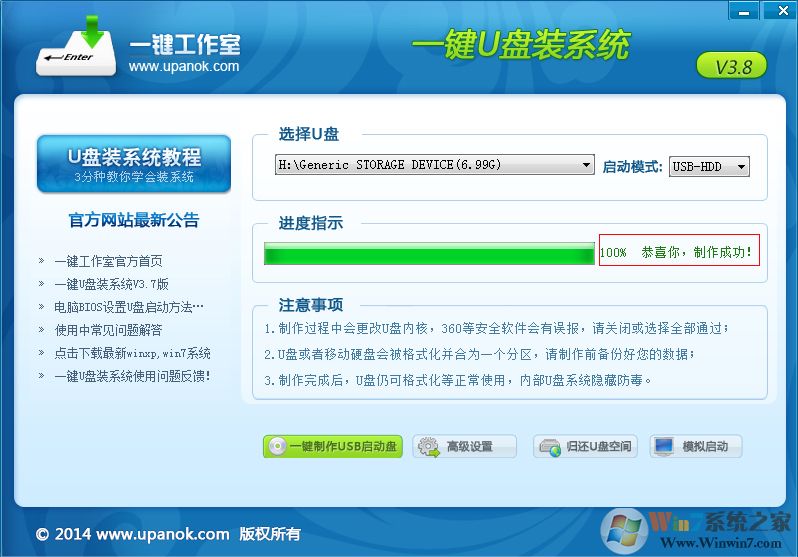The height and width of the screenshot is (557, 798).
Task: Click the bullet arrow beside 一键工作室官方首页
Action: (41, 261)
